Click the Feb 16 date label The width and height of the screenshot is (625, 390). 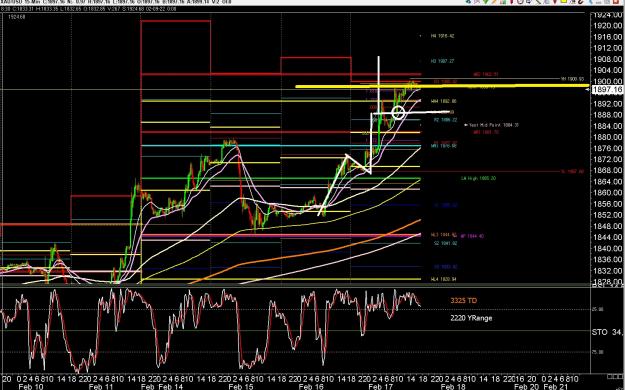(x=311, y=386)
